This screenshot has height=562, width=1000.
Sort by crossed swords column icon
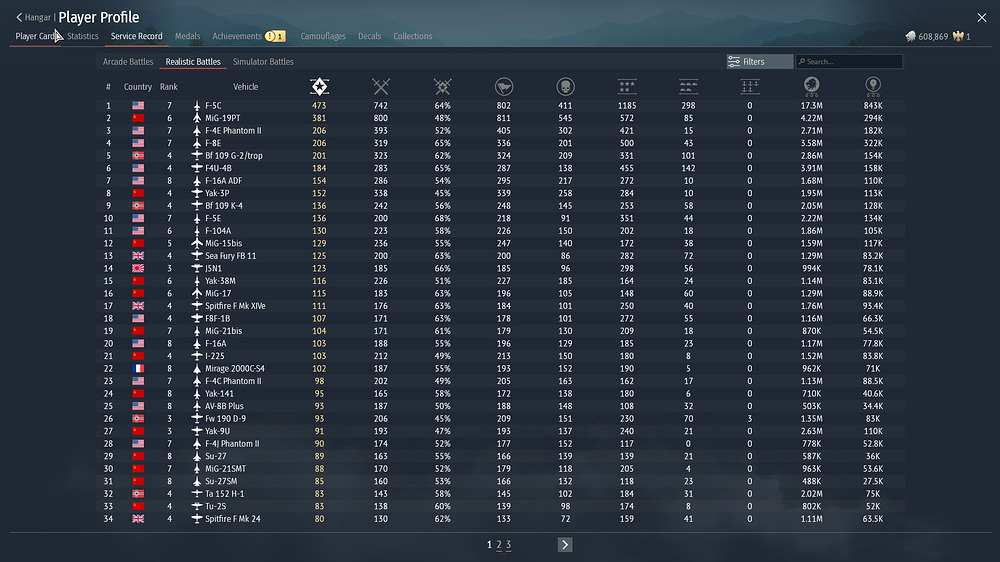click(x=381, y=86)
